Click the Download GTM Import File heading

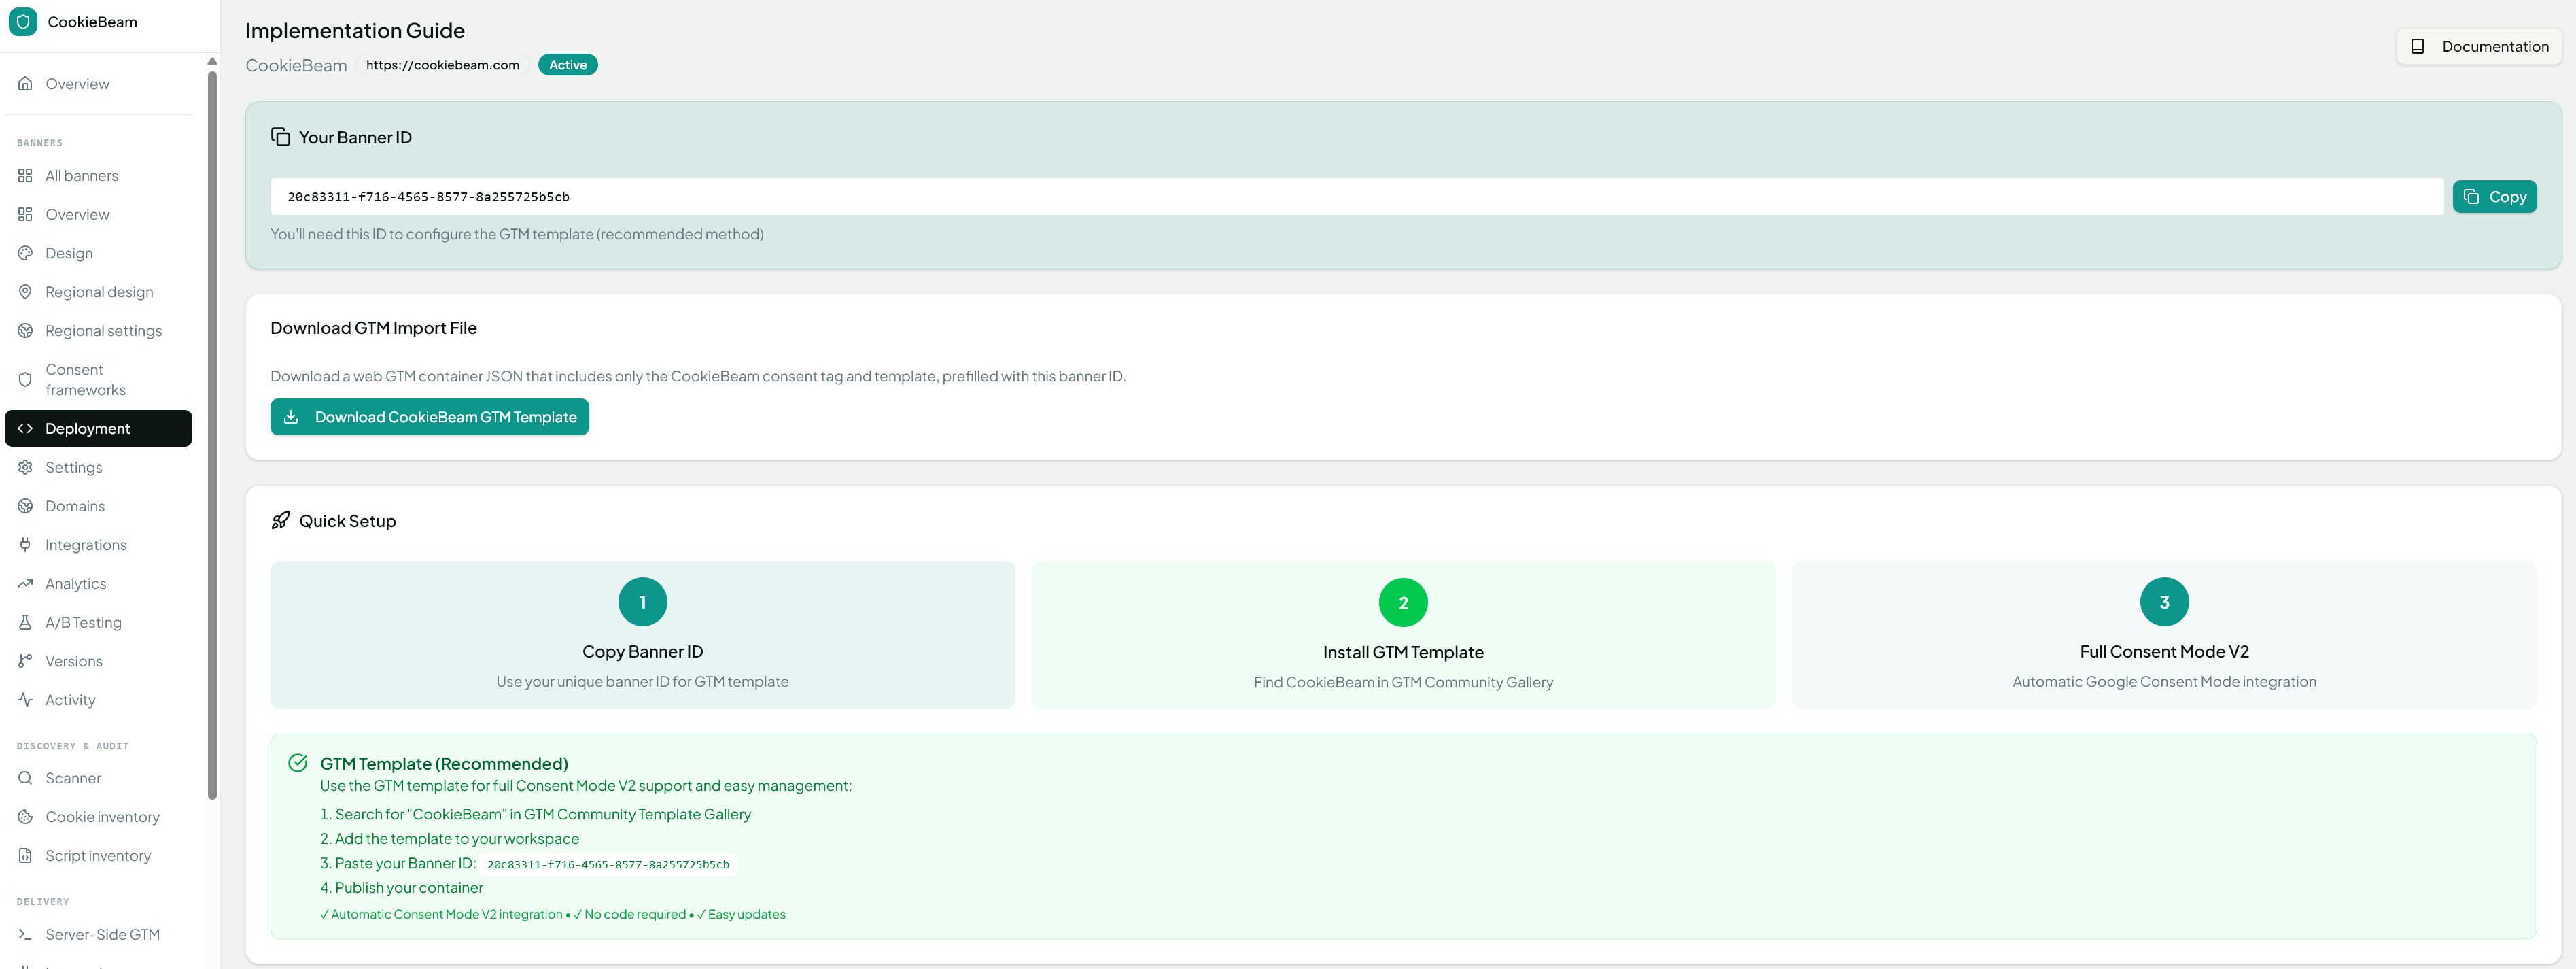point(373,328)
